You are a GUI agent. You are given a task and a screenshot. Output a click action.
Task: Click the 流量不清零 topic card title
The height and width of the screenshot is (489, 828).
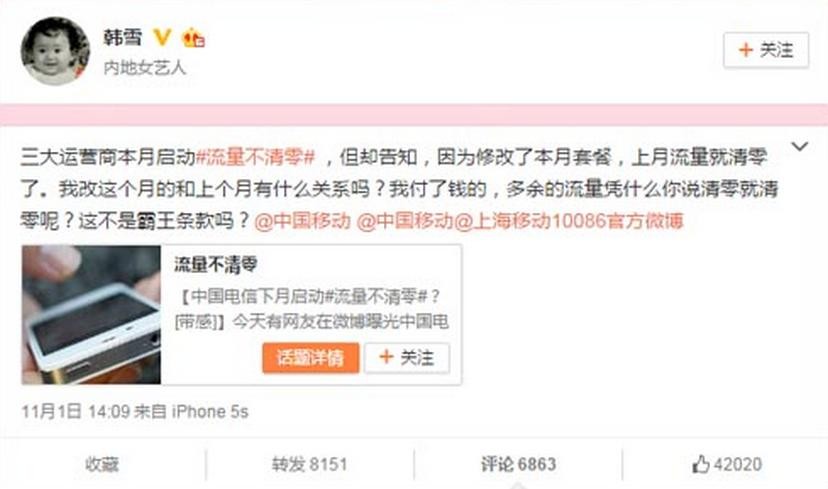pos(216,265)
